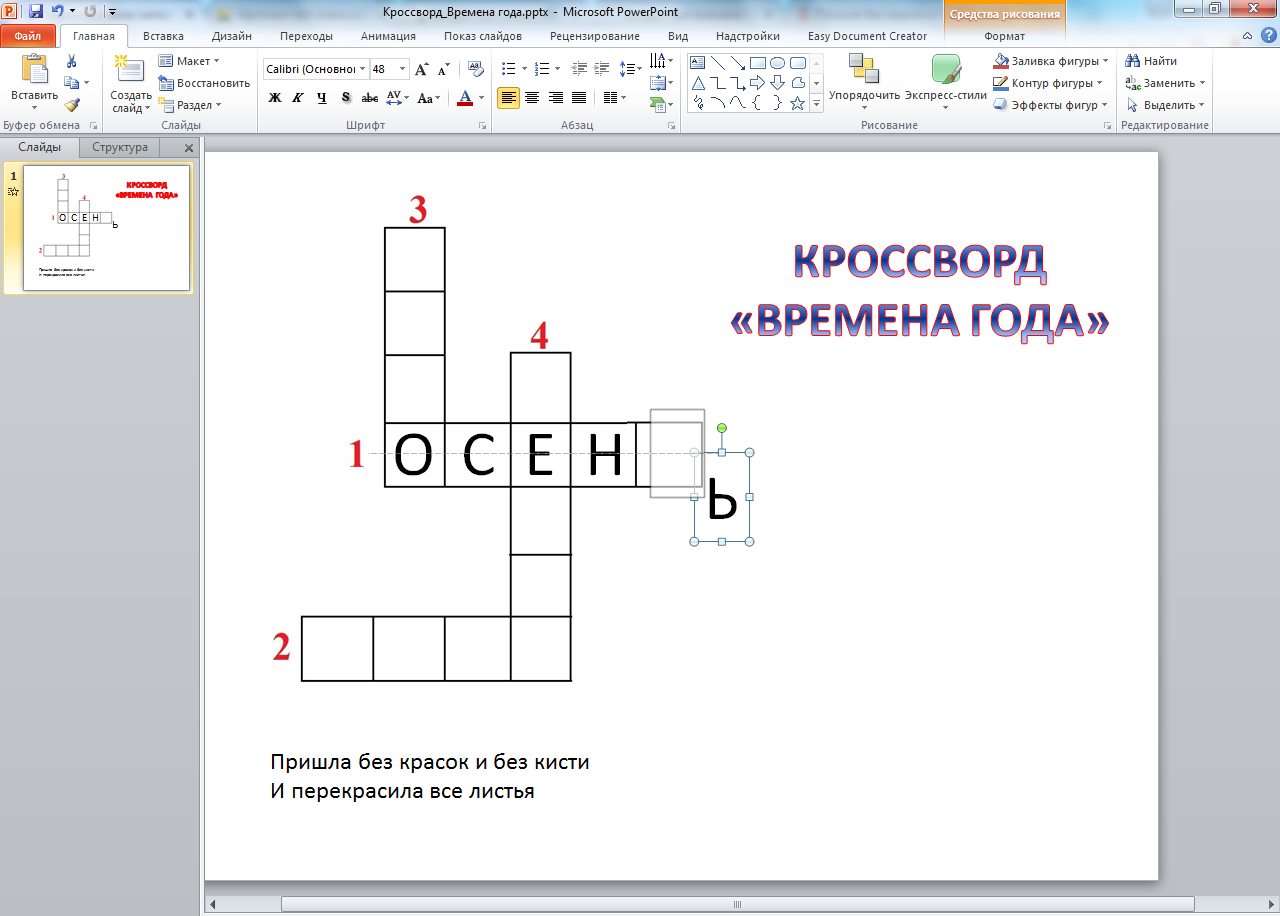Open character spacing AV dropdown
The width and height of the screenshot is (1280, 916).
click(x=397, y=98)
